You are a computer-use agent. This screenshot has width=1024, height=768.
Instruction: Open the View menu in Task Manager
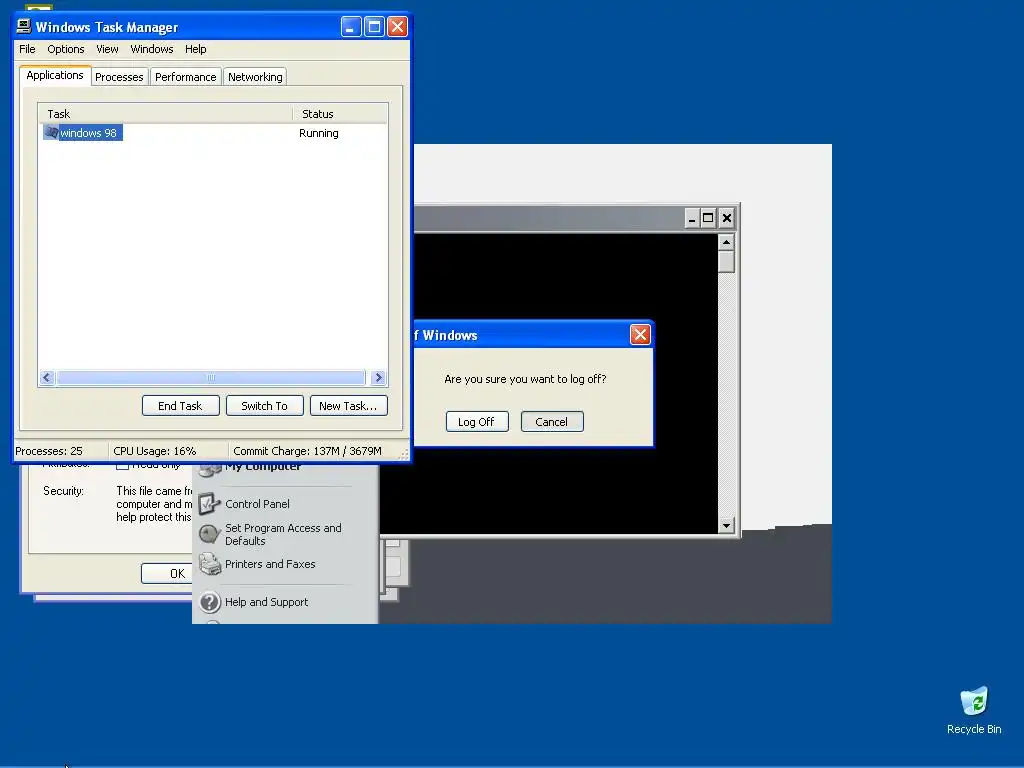point(107,49)
